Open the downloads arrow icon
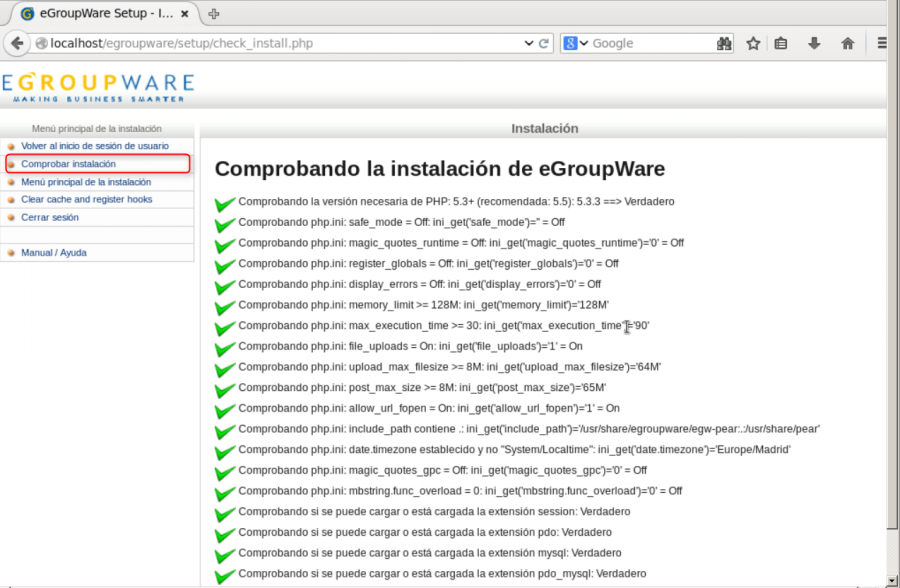Screen dimensions: 900x588 coord(812,43)
